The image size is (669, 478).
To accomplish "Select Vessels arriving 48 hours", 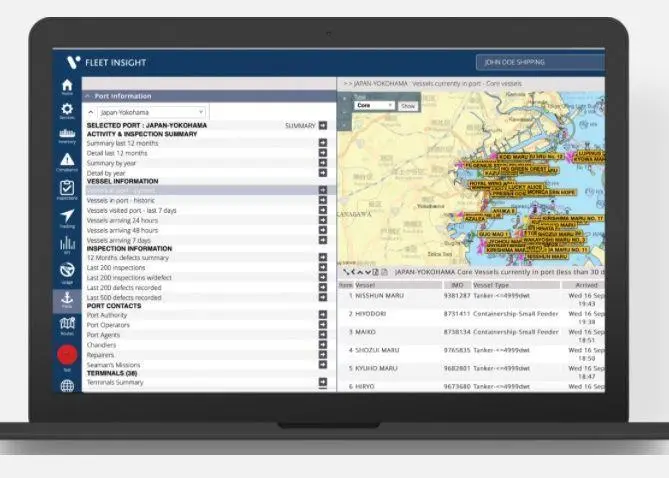I will [122, 230].
